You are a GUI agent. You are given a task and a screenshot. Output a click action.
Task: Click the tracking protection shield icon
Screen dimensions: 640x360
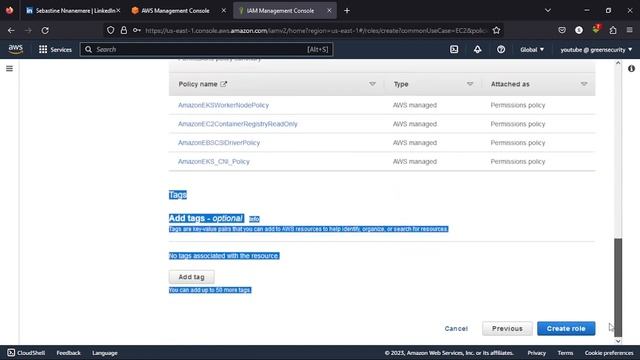[x=111, y=30]
